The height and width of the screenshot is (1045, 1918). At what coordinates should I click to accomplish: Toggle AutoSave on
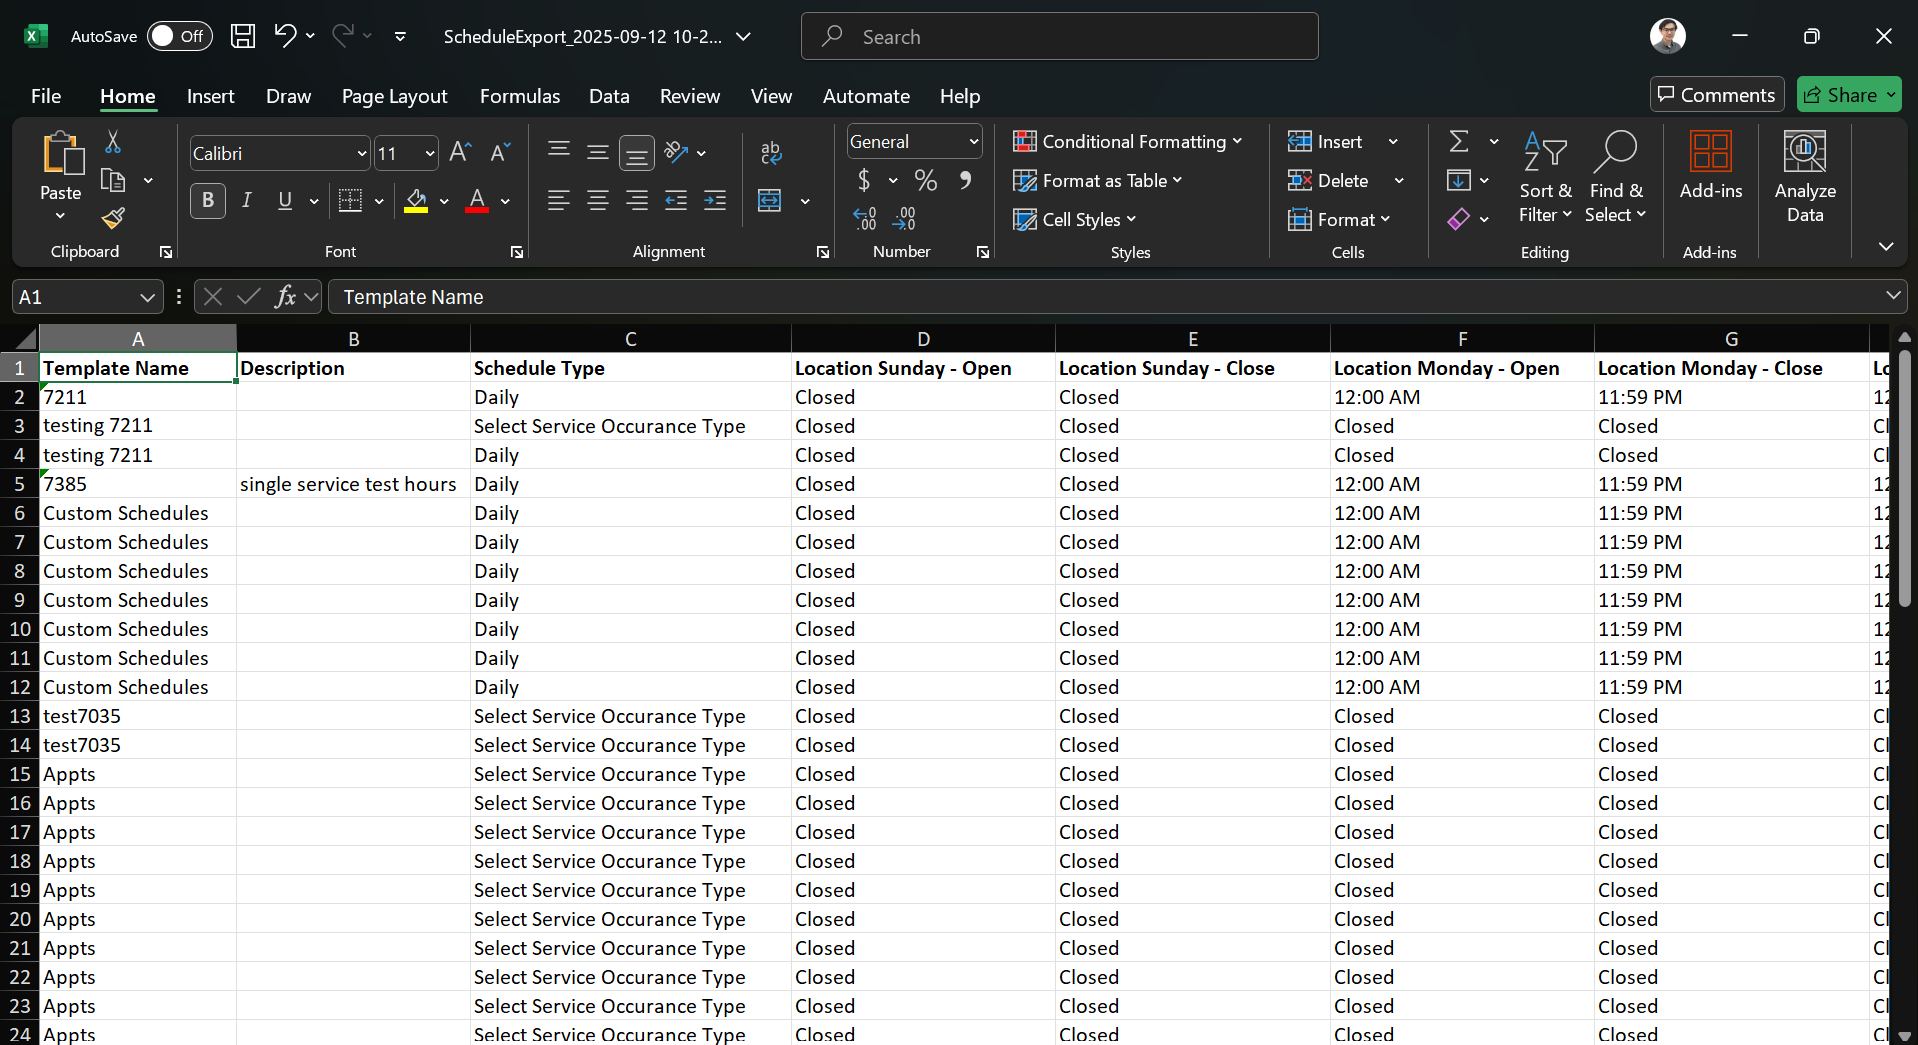pyautogui.click(x=178, y=35)
